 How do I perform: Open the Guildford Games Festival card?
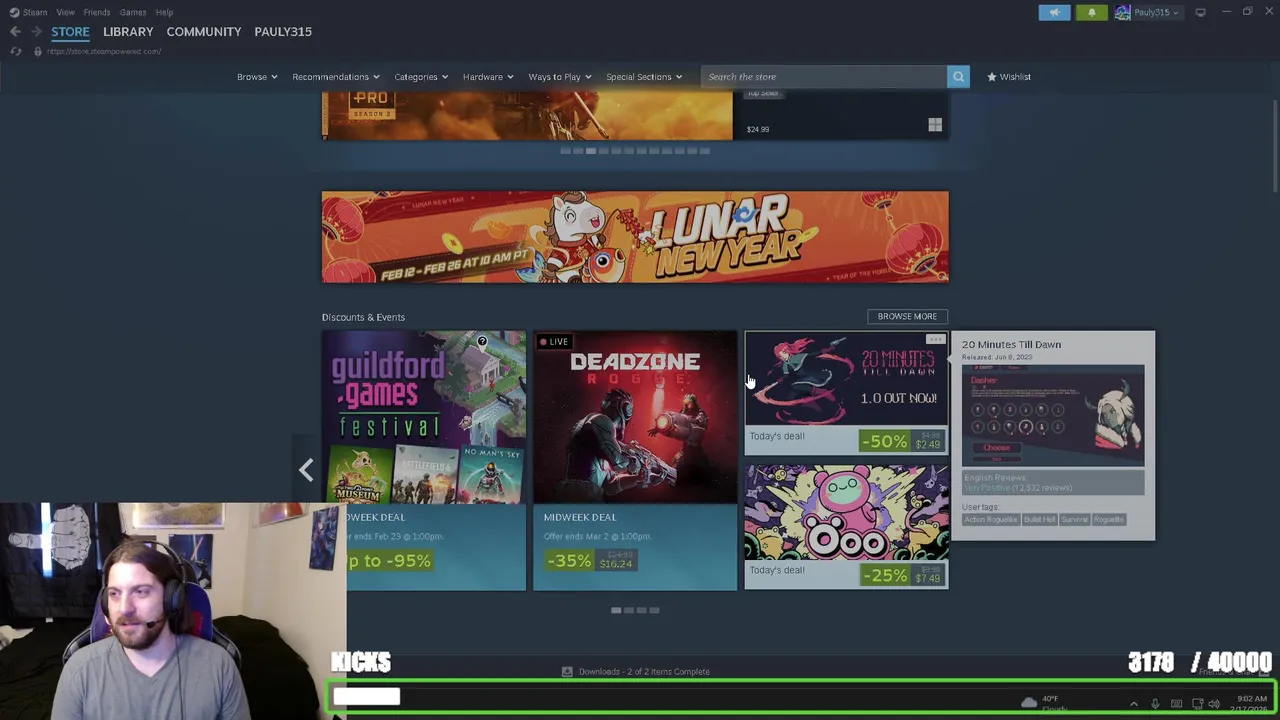point(424,460)
